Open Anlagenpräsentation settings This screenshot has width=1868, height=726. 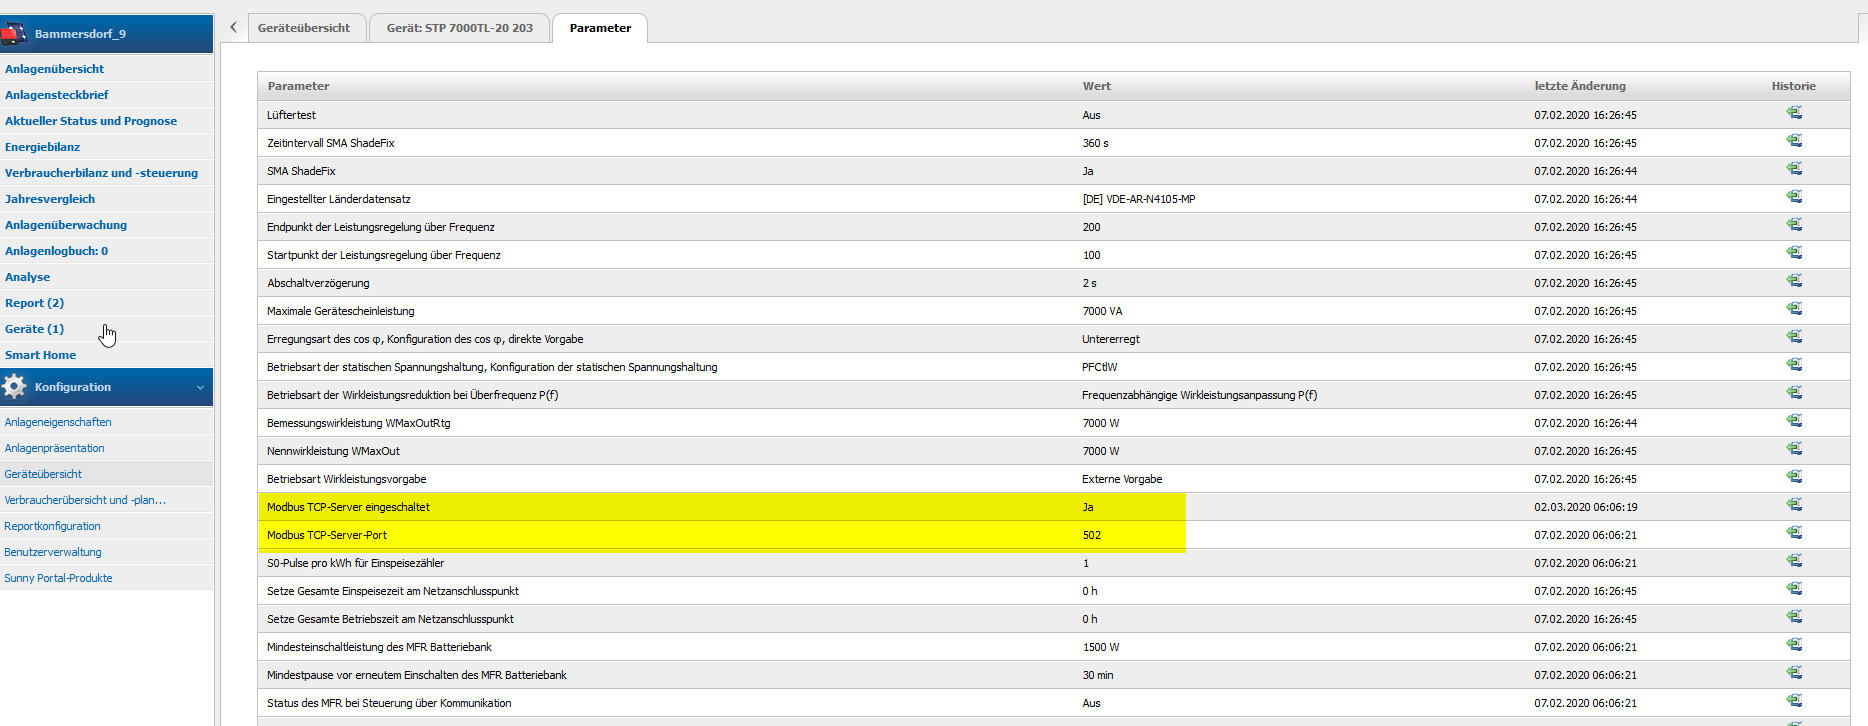tap(55, 448)
